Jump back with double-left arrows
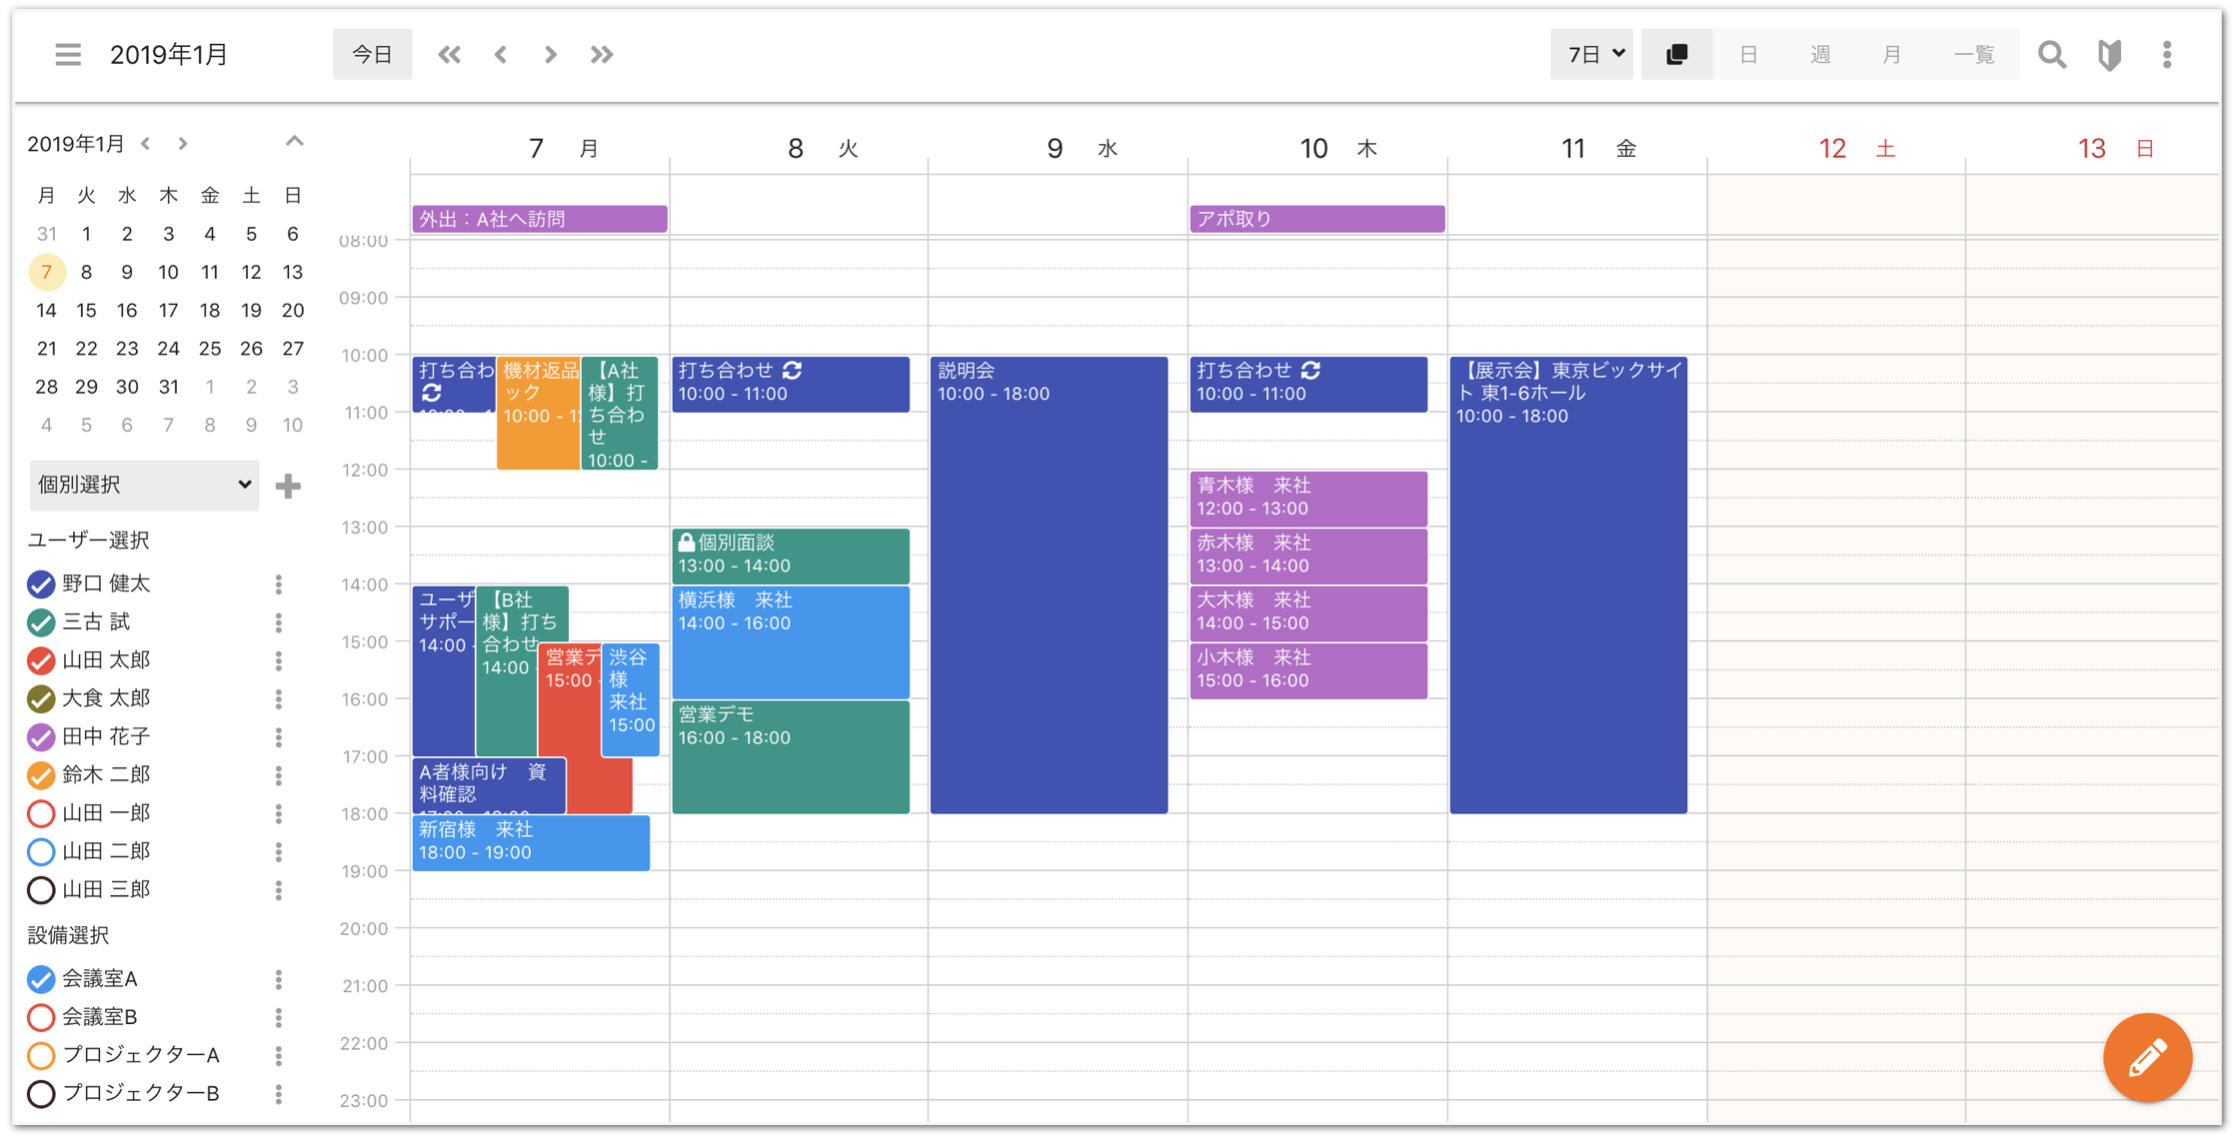The width and height of the screenshot is (2236, 1140). tap(449, 54)
